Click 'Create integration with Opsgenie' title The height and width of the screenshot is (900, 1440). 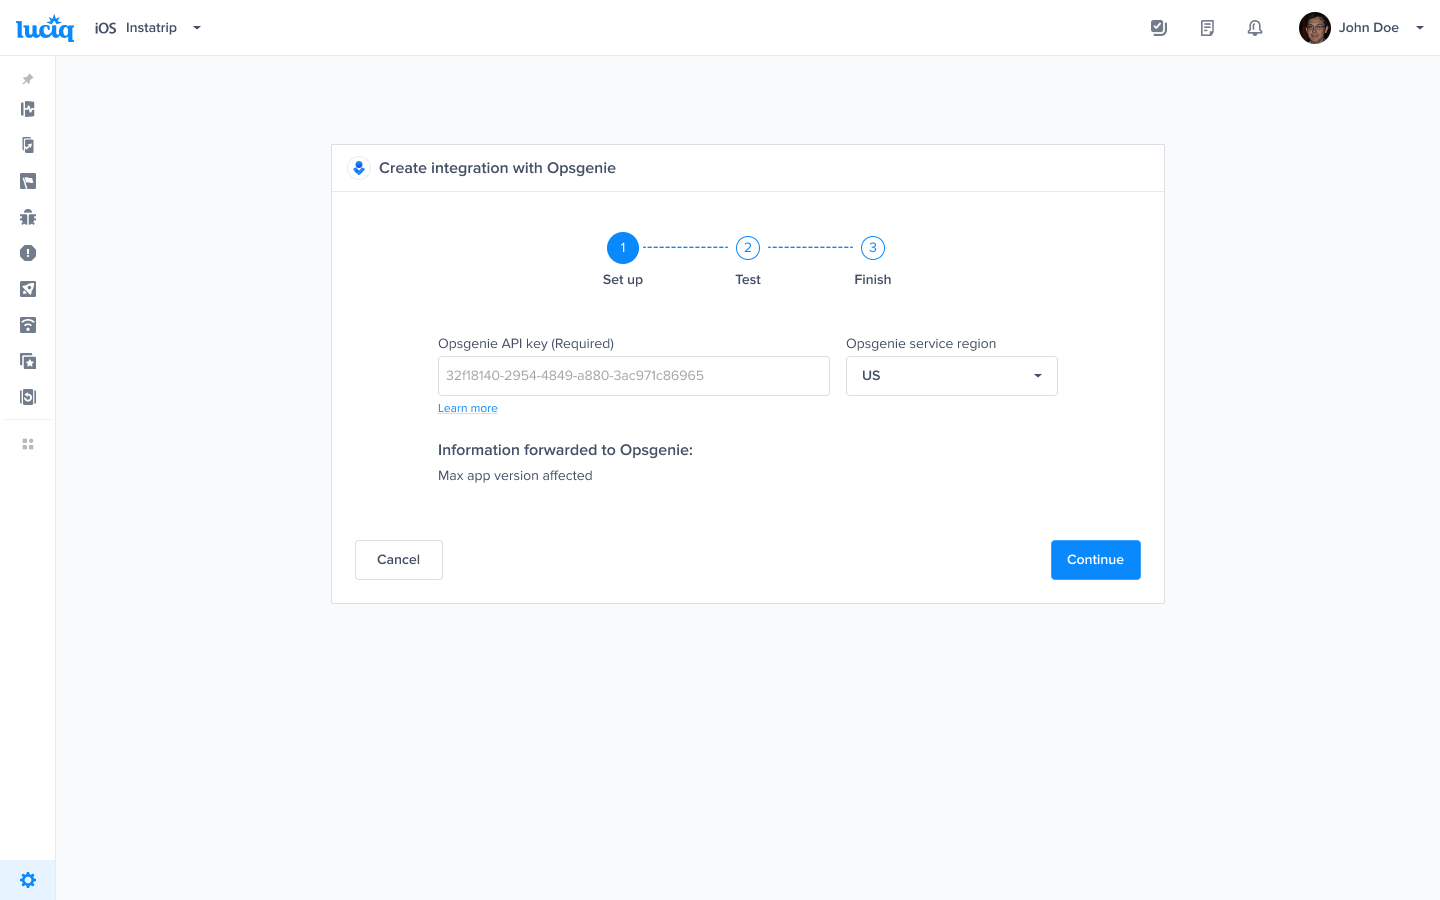tap(497, 168)
